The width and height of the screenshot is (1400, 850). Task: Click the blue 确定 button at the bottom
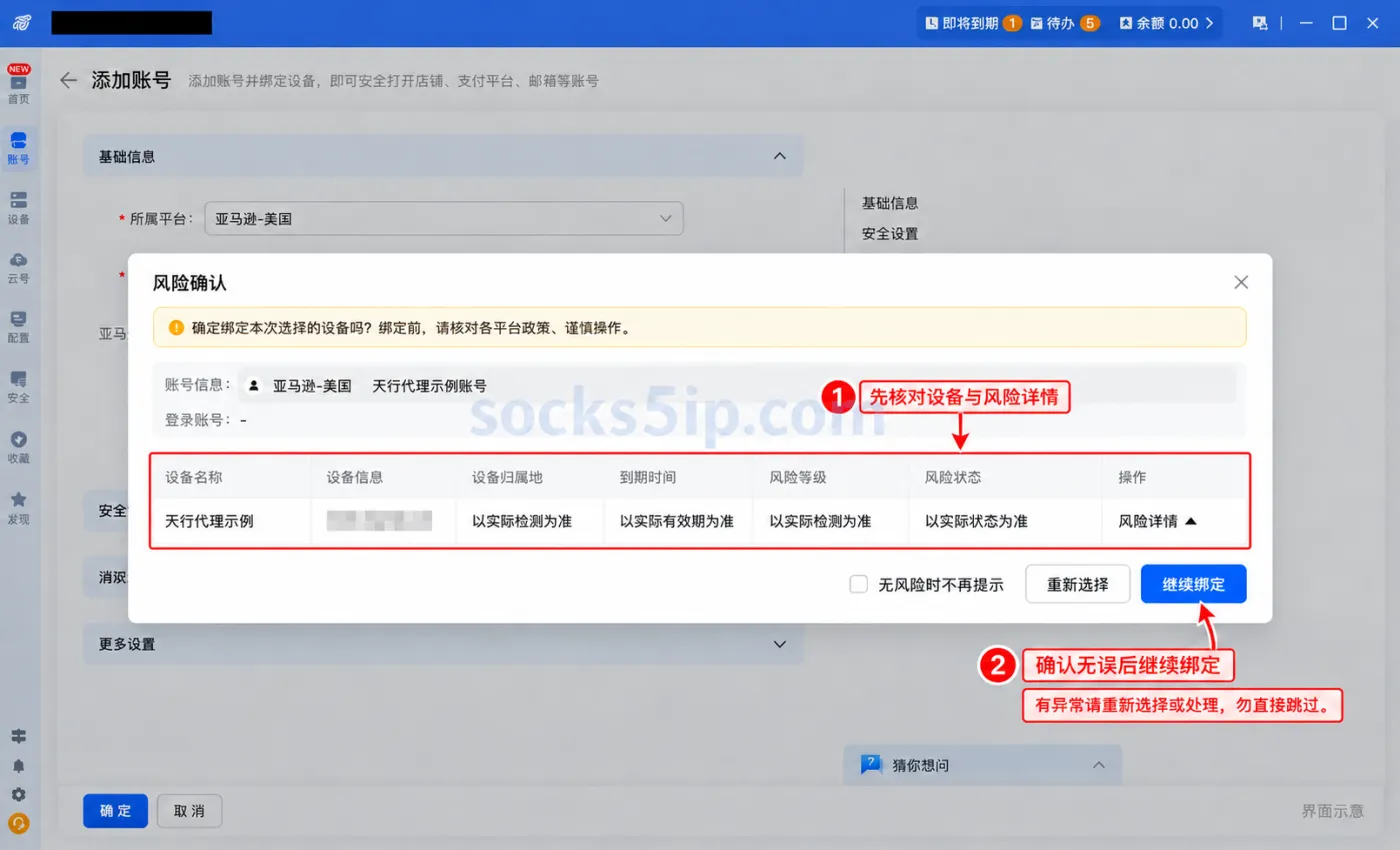[x=115, y=811]
